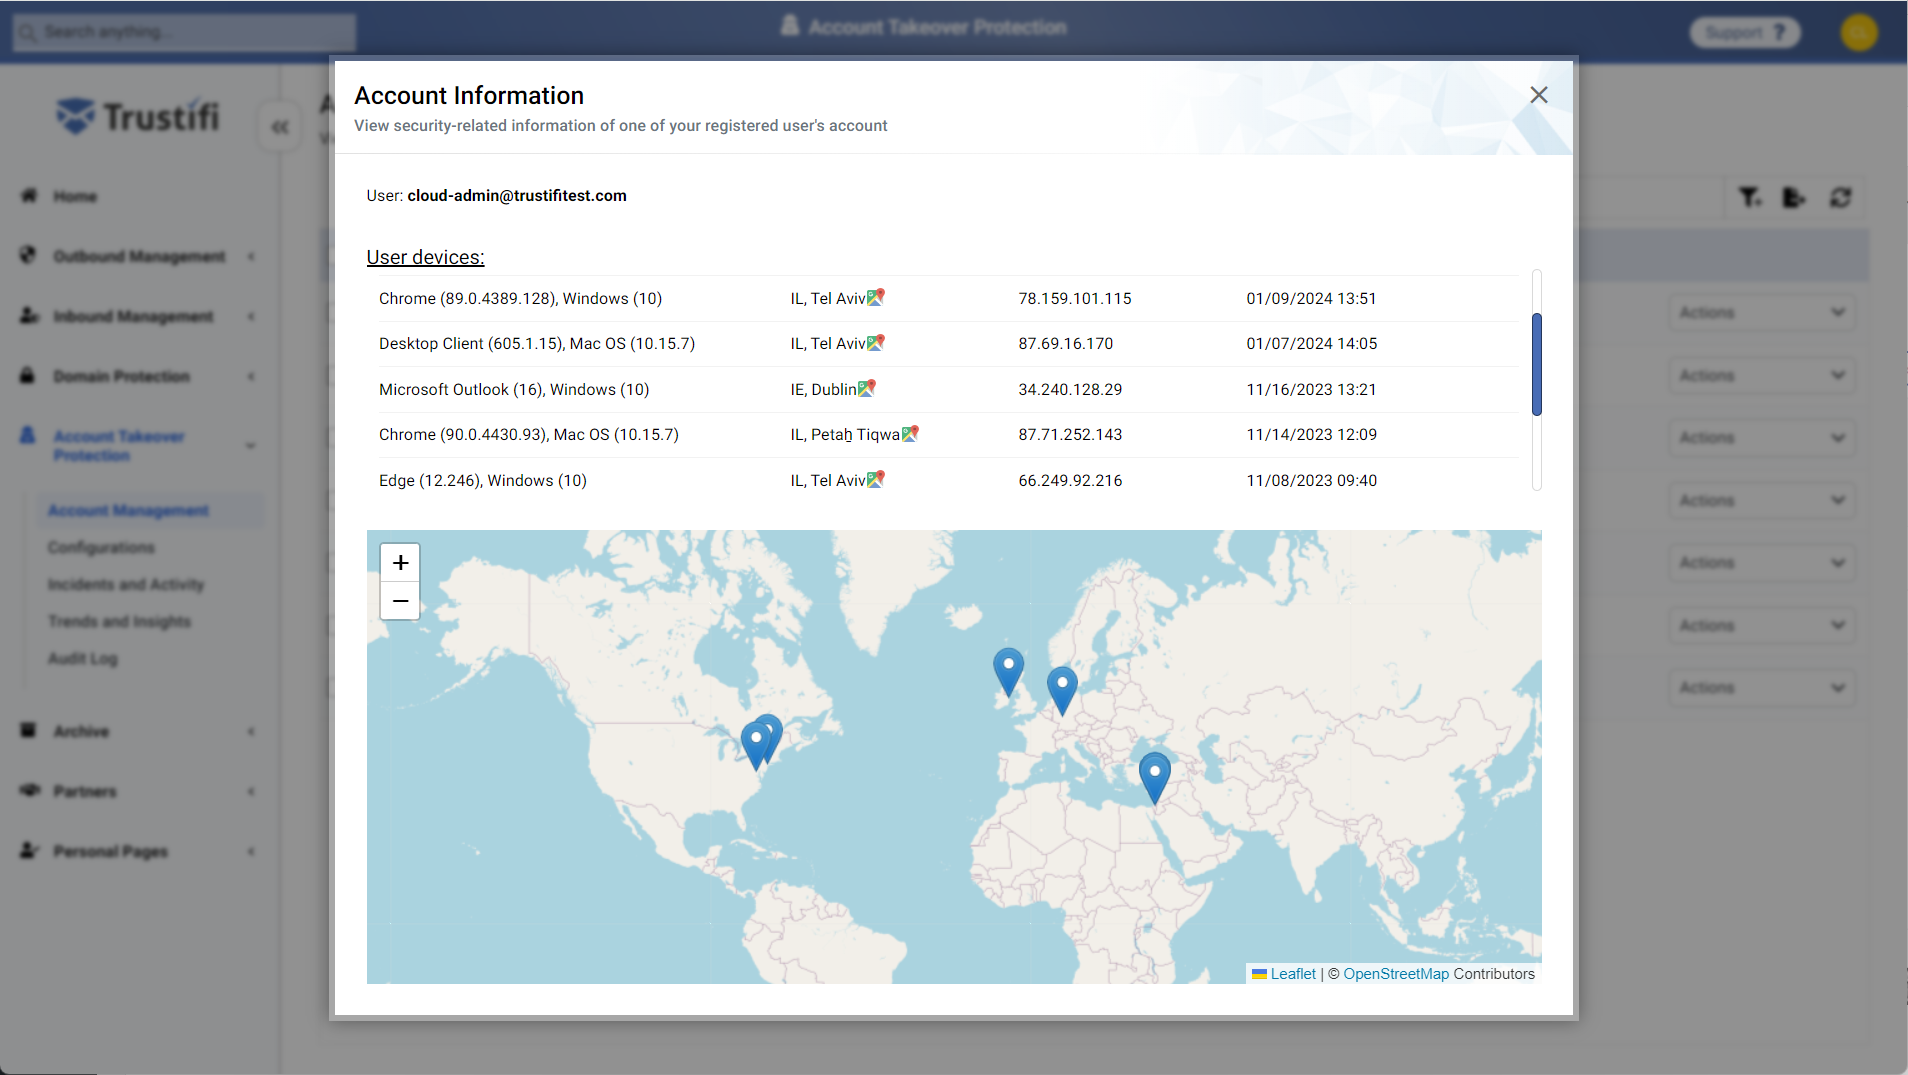Open Incidents and Activity submenu item
The image size is (1908, 1075).
coord(126,584)
